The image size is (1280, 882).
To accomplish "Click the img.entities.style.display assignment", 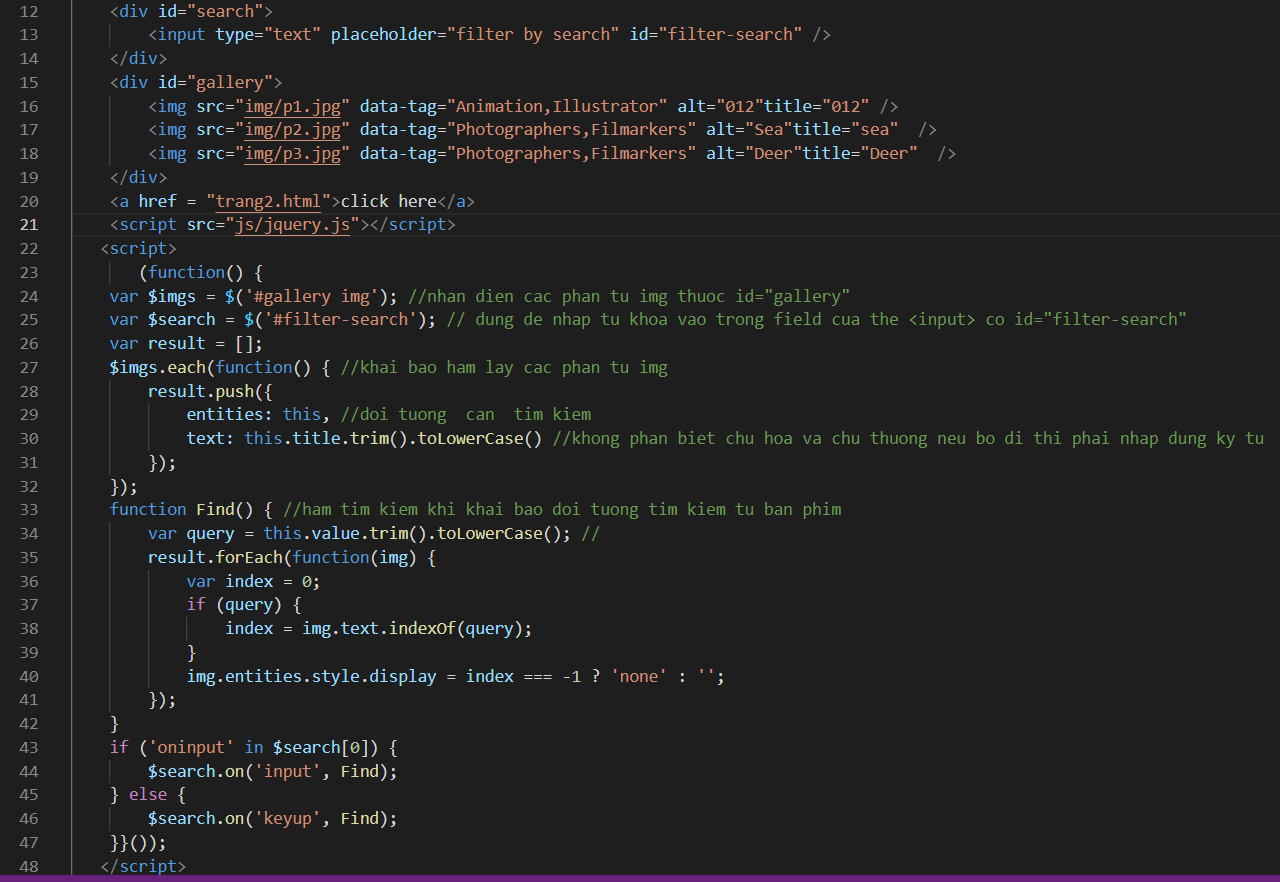I will pos(312,676).
